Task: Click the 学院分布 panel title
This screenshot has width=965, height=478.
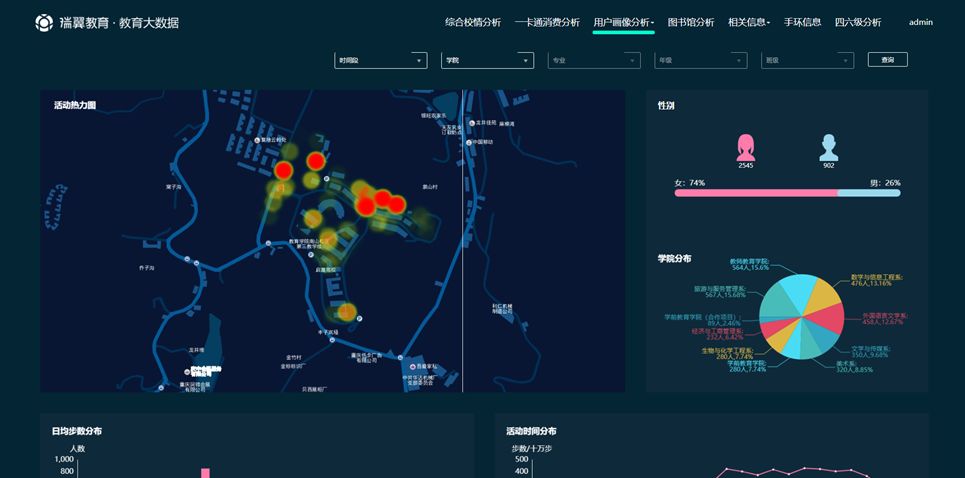Action: coord(674,258)
